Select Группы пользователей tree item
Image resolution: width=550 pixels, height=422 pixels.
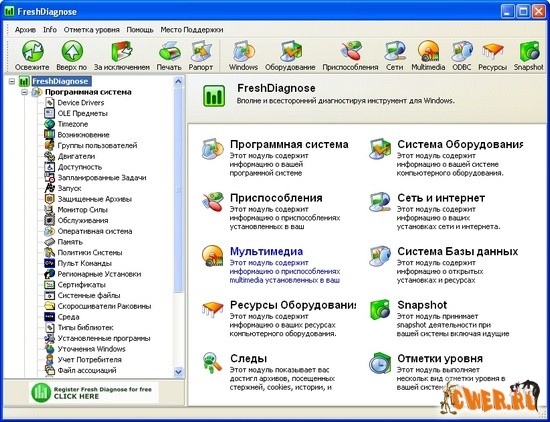pos(97,146)
